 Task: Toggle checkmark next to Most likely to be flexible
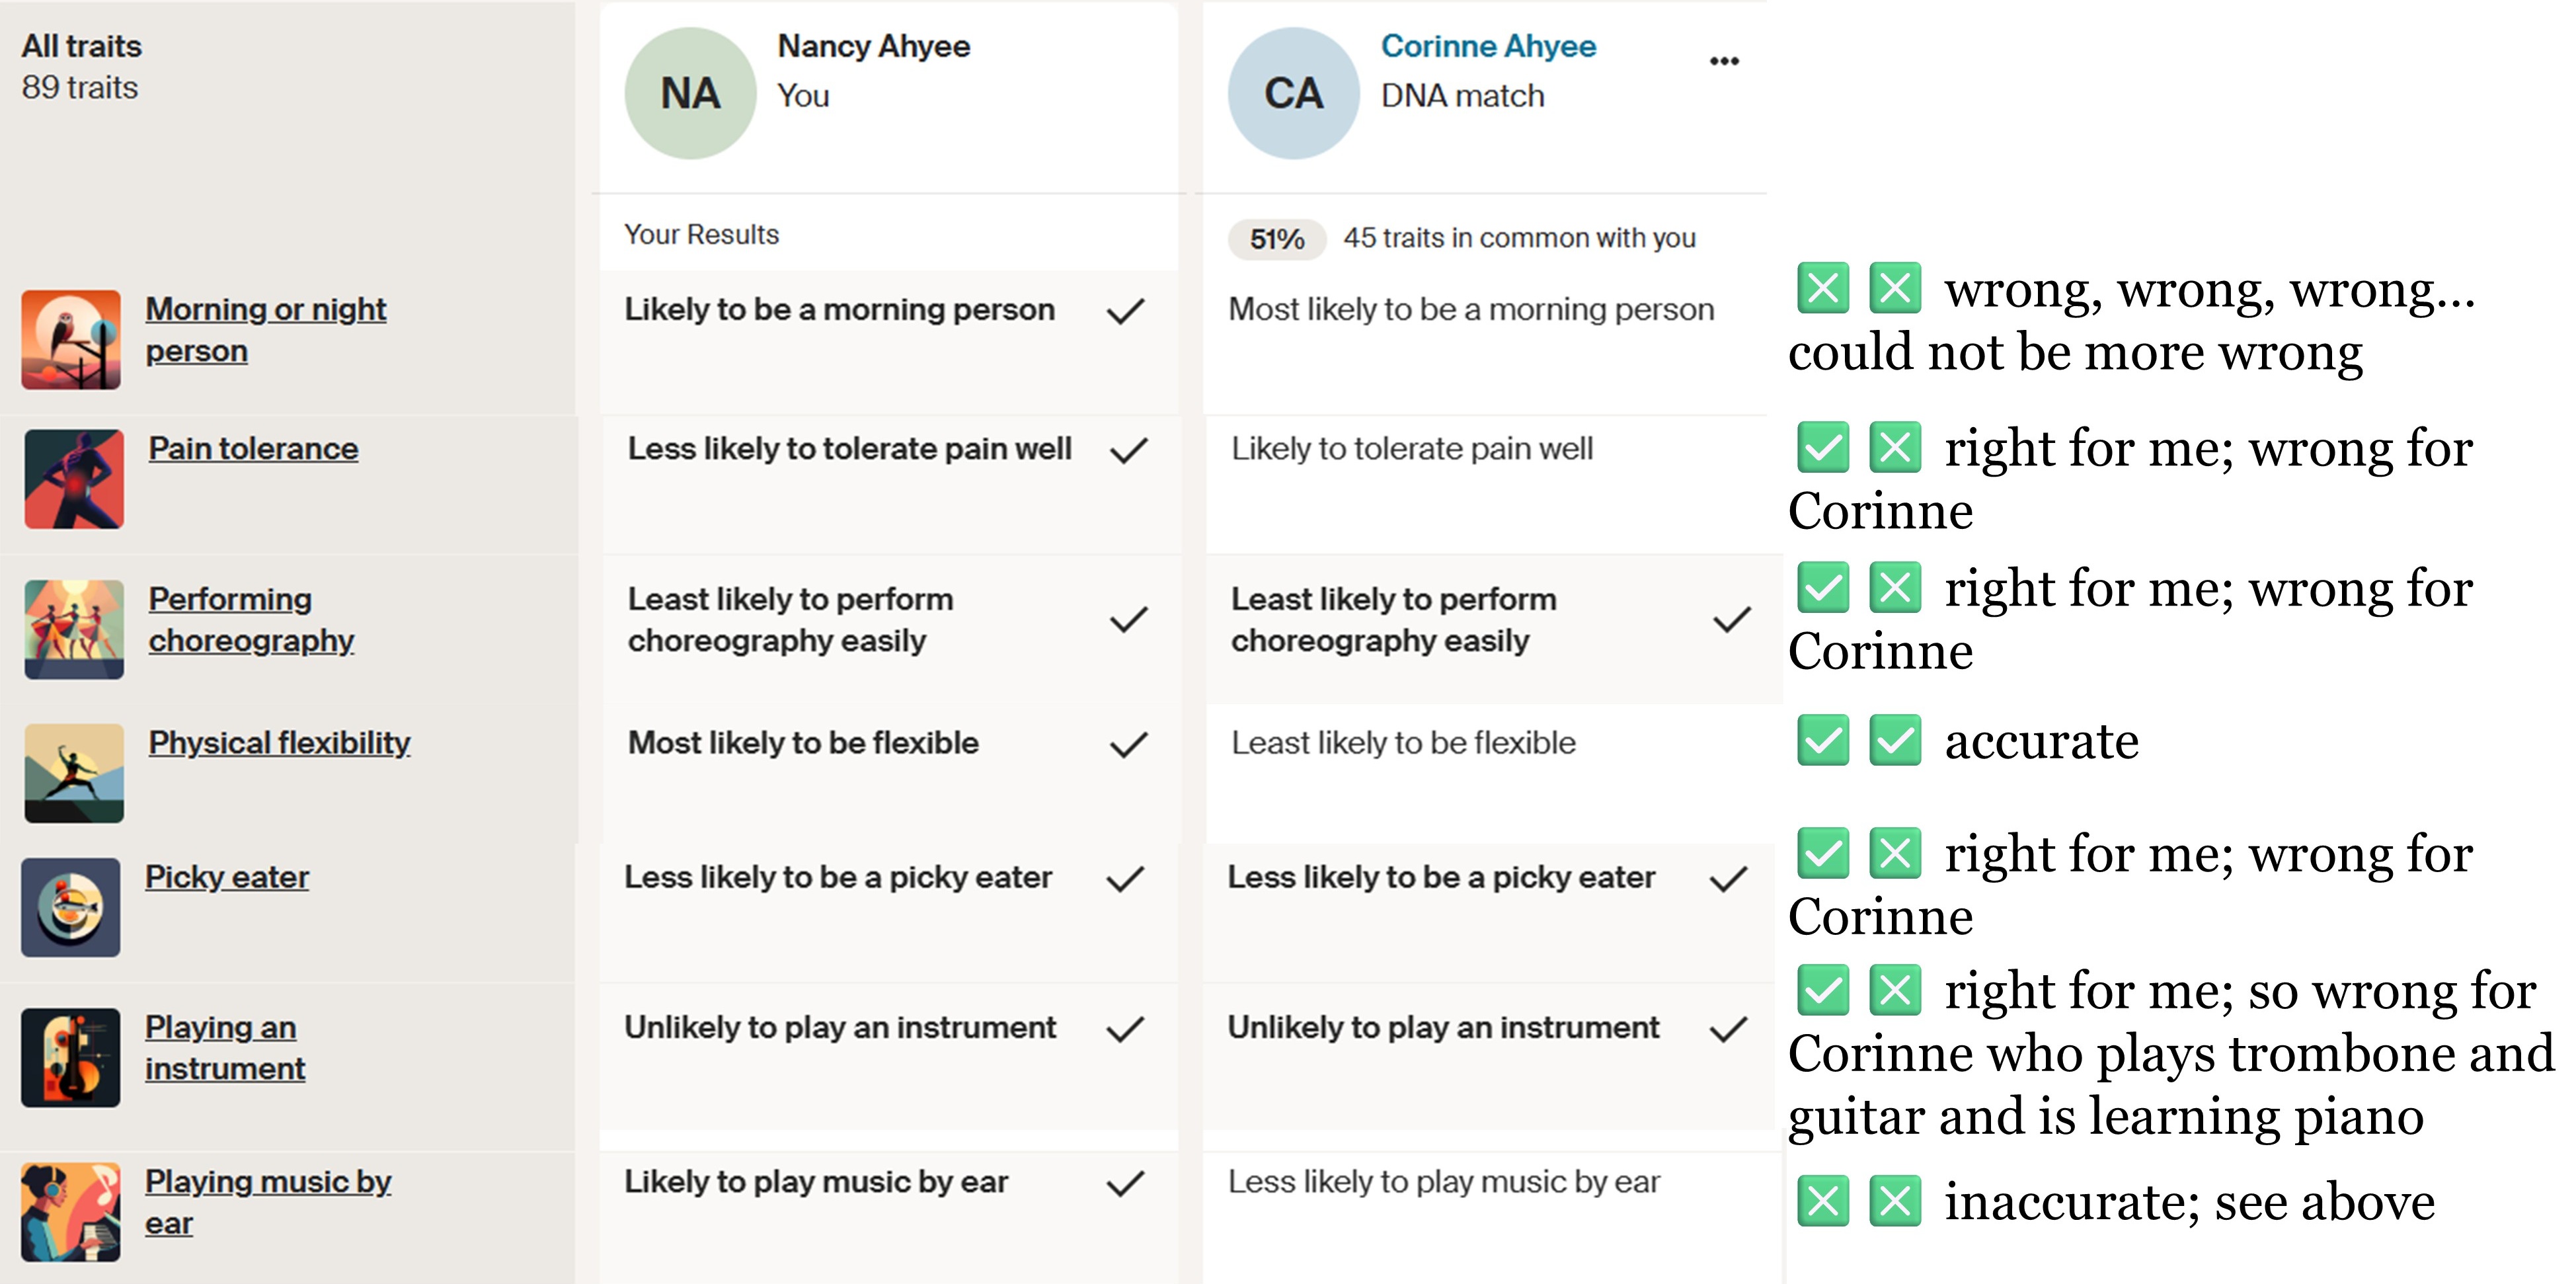click(x=1128, y=745)
